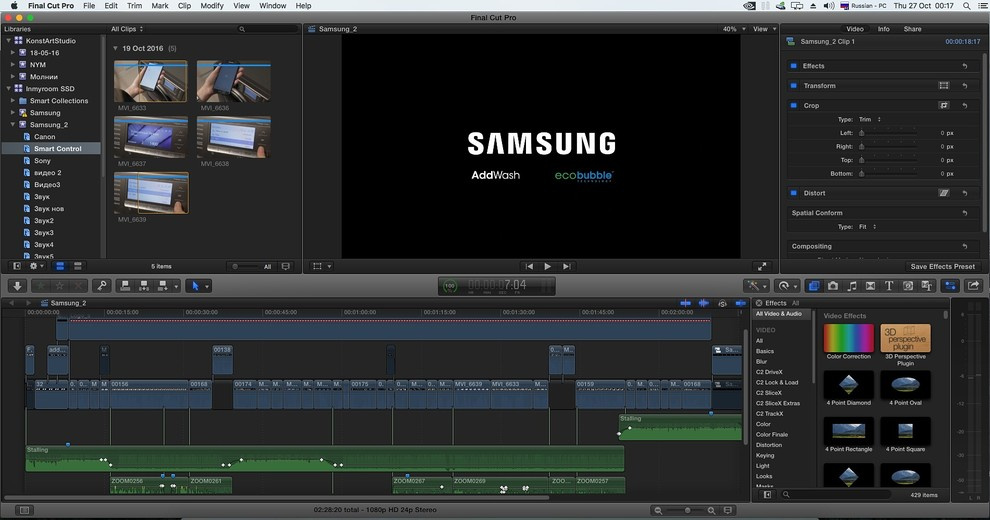Click the Import Media arrow icon

tap(17, 286)
